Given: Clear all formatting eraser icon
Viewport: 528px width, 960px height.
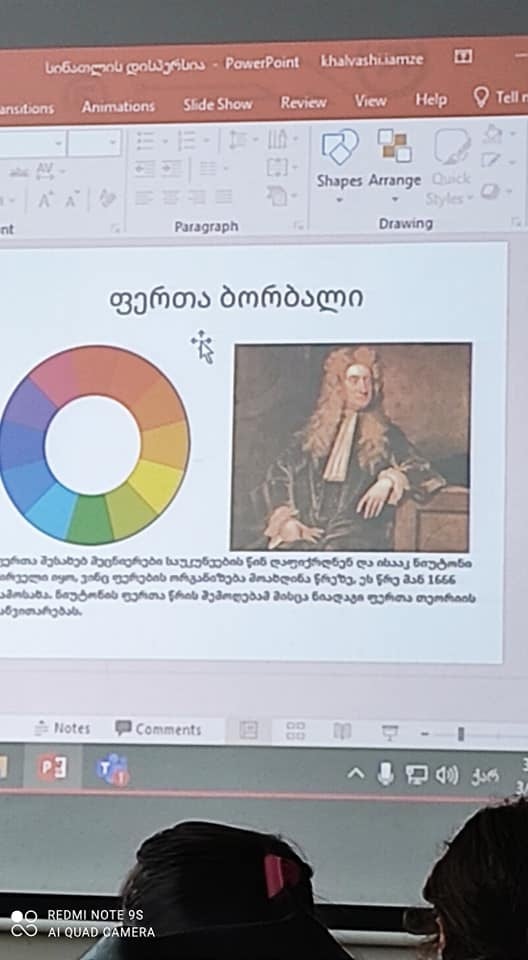Looking at the screenshot, I should point(107,198).
